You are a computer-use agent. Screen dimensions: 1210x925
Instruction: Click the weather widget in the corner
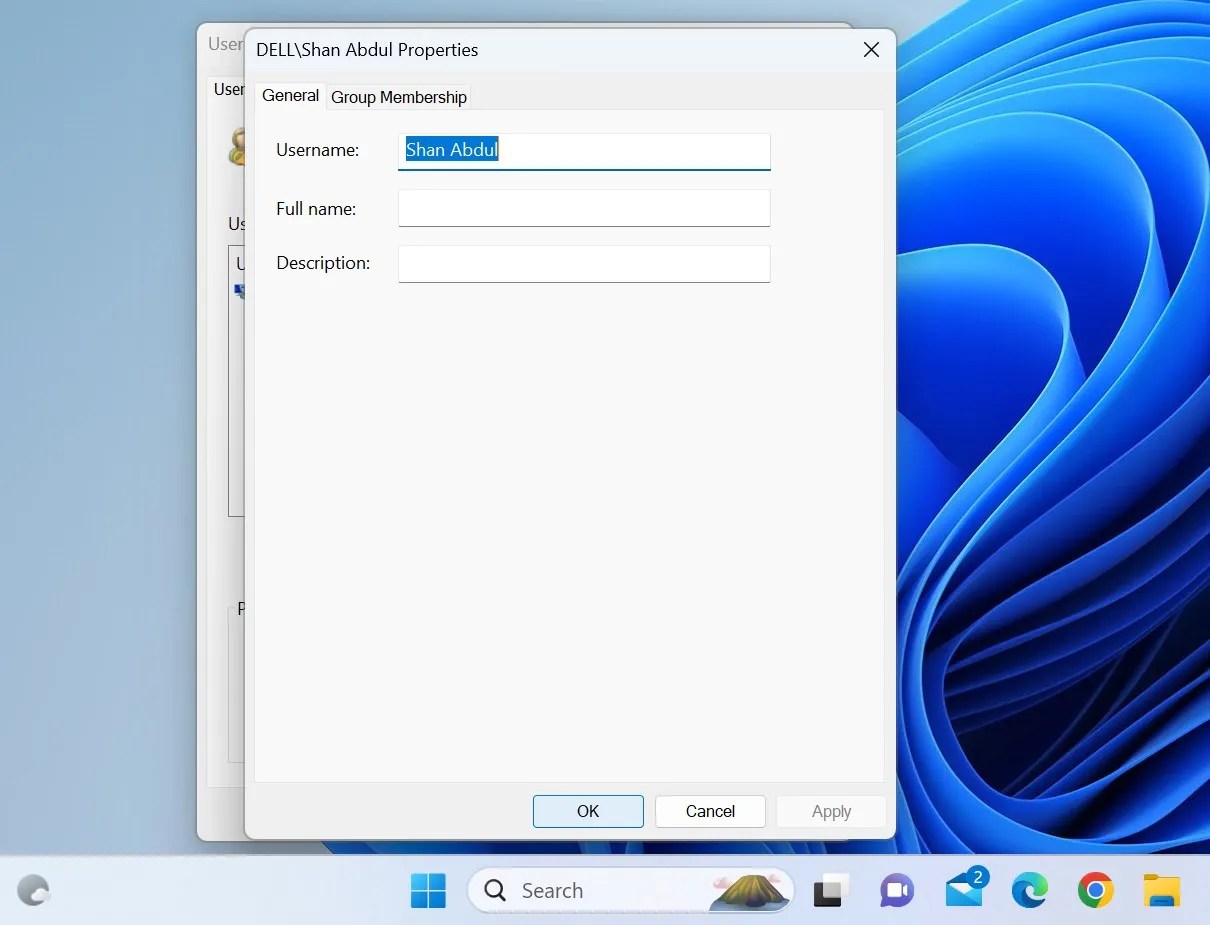[33, 890]
